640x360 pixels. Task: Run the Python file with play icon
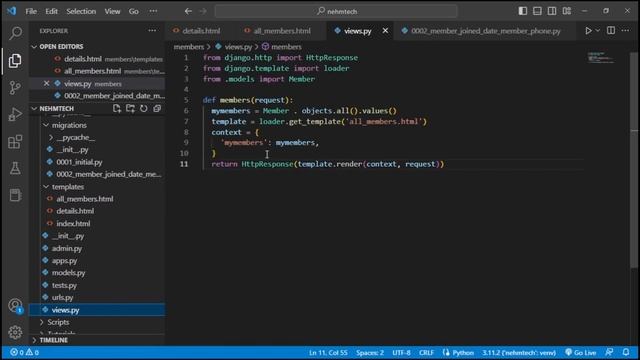coord(588,31)
